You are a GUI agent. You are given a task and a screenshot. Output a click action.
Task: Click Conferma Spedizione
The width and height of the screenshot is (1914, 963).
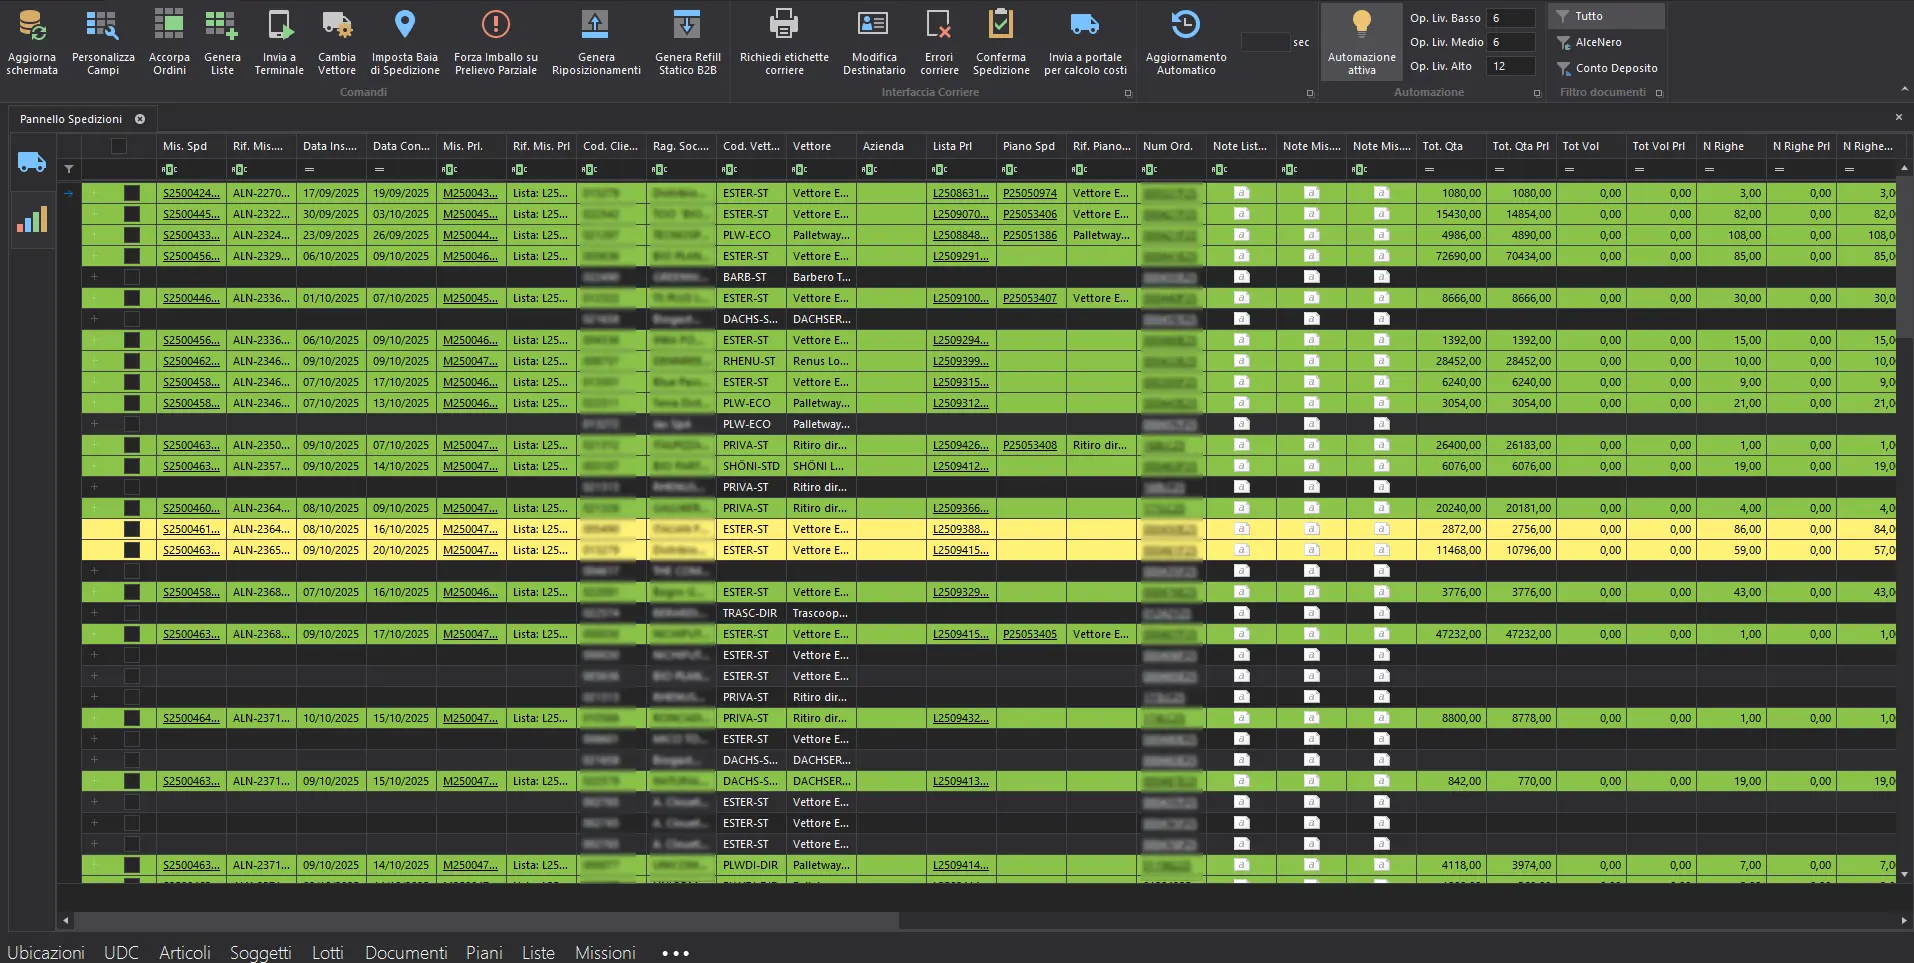coord(1000,40)
